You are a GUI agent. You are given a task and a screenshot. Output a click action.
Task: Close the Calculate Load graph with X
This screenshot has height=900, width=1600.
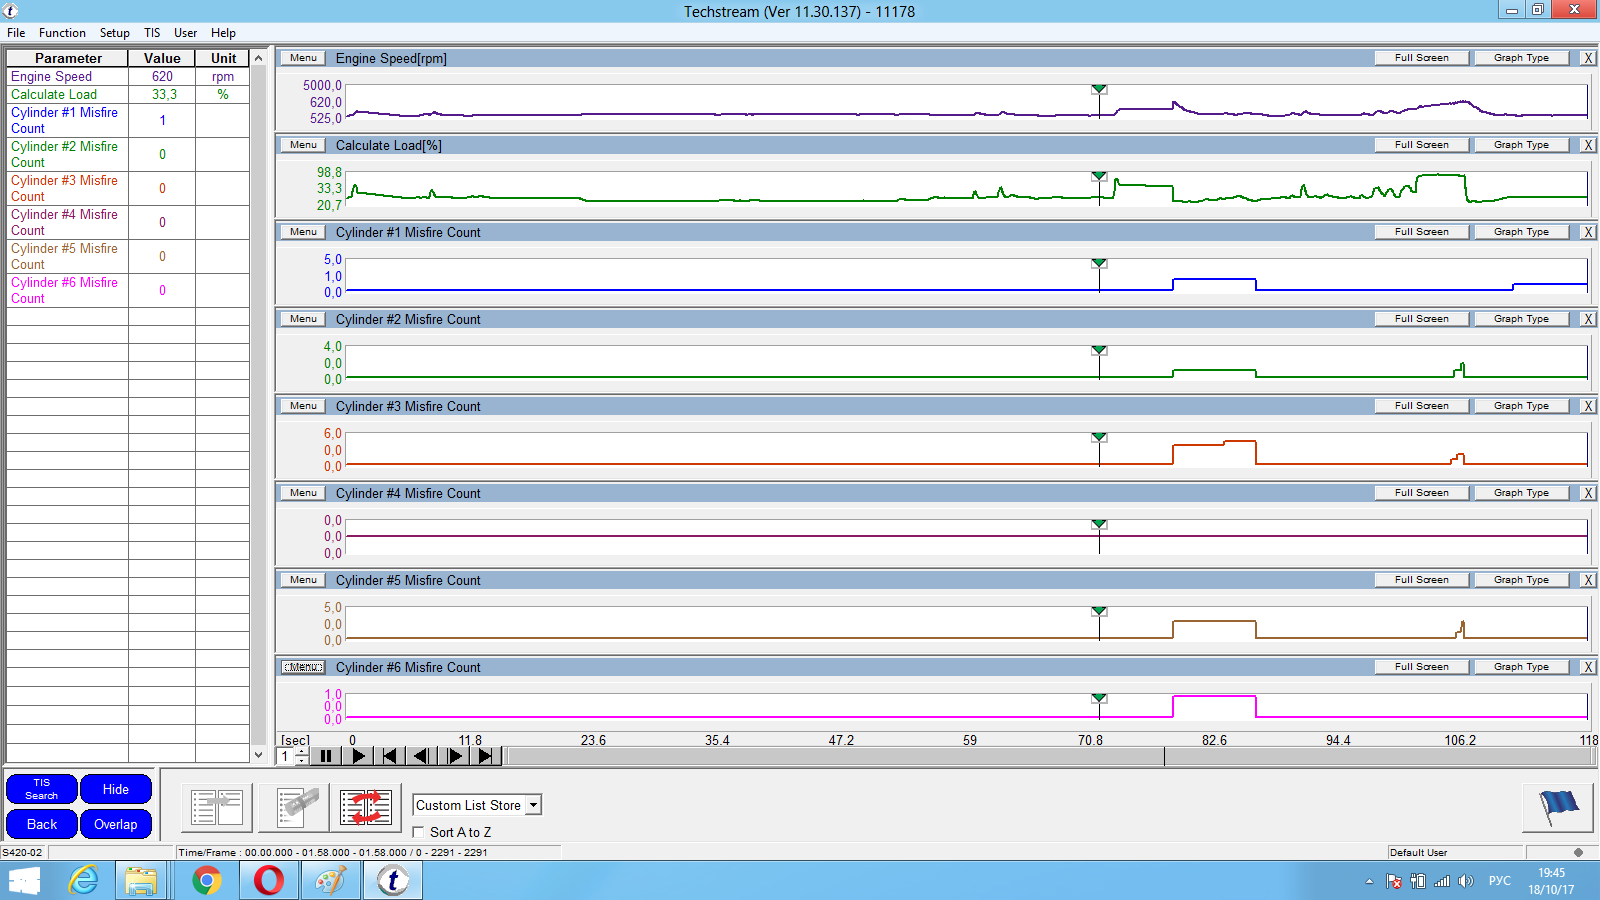[x=1587, y=145]
